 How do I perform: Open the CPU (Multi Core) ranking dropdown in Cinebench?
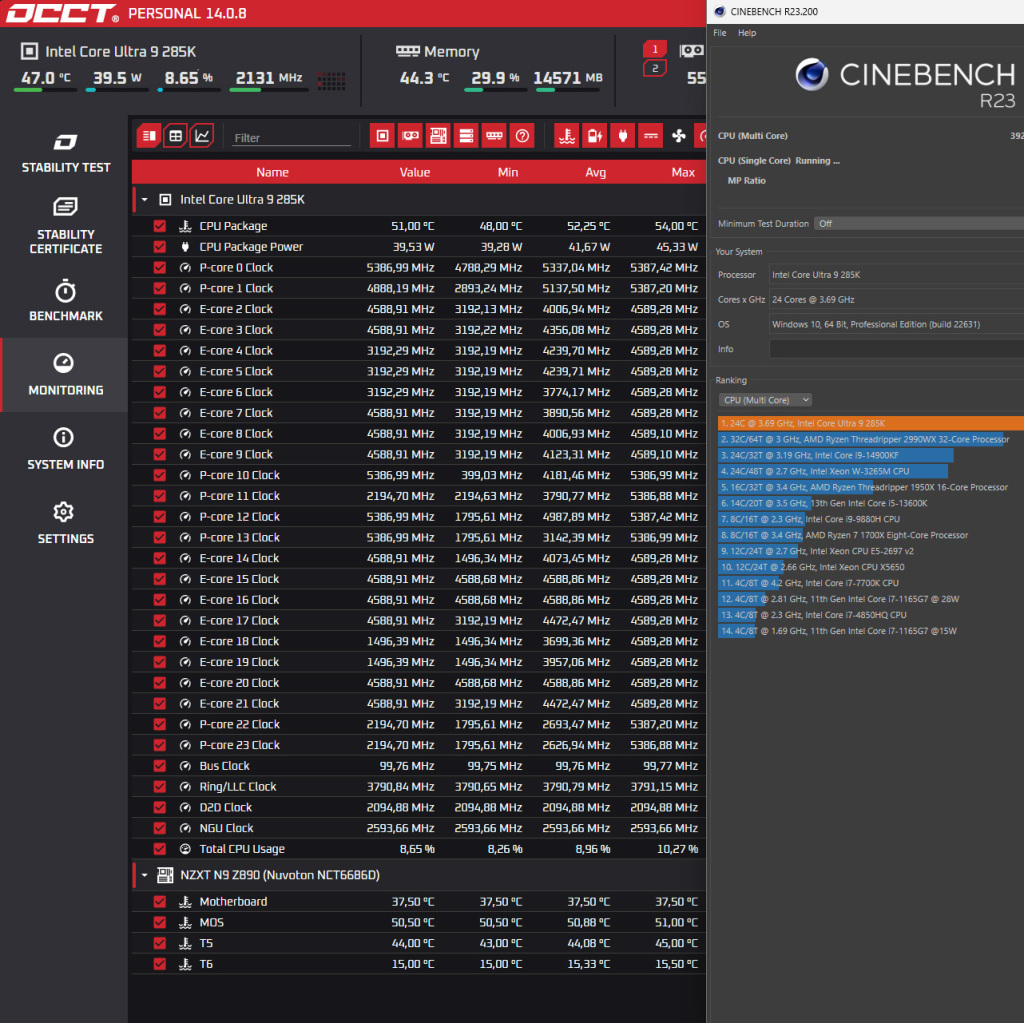point(765,400)
